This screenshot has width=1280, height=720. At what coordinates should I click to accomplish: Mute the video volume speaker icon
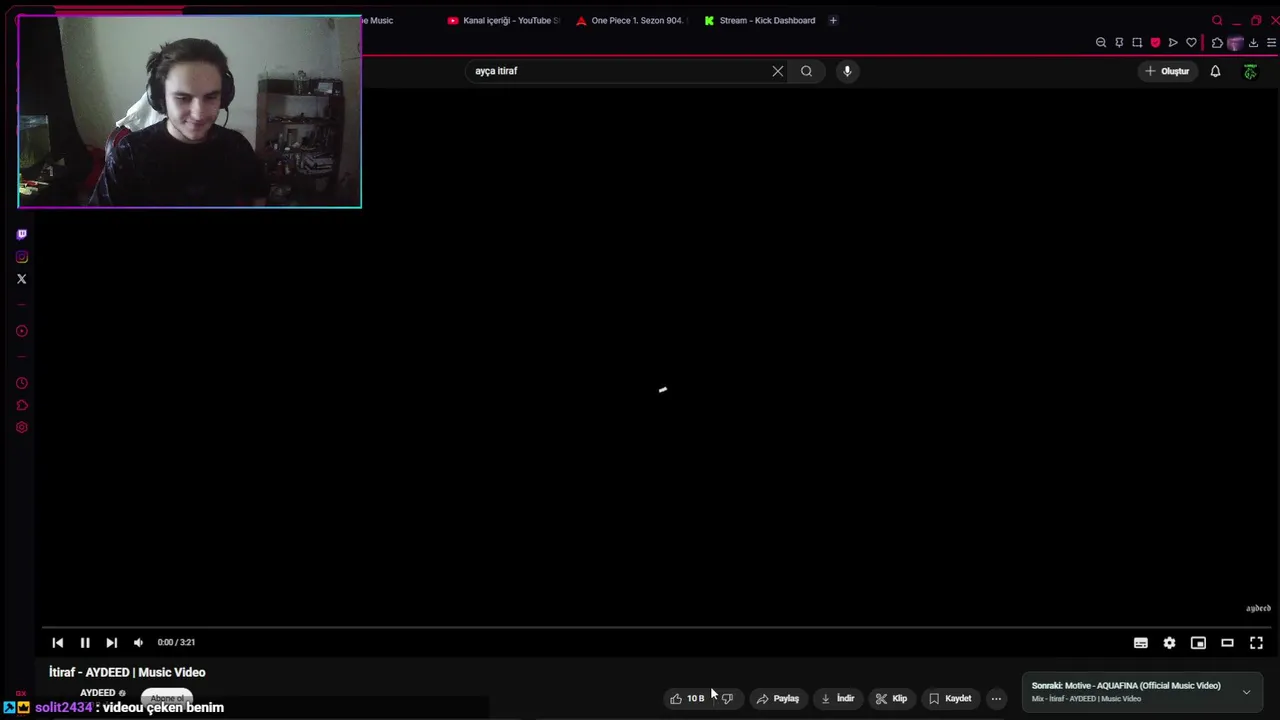[x=139, y=643]
